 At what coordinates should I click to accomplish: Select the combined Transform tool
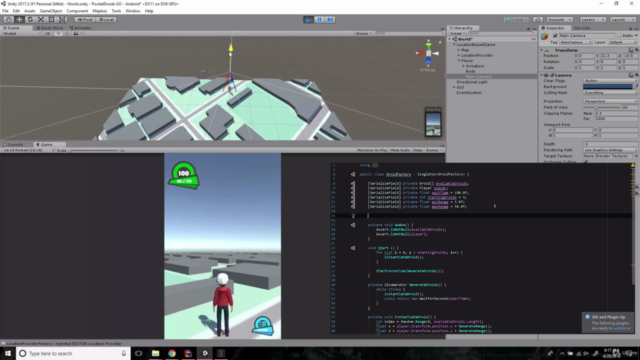click(x=62, y=20)
